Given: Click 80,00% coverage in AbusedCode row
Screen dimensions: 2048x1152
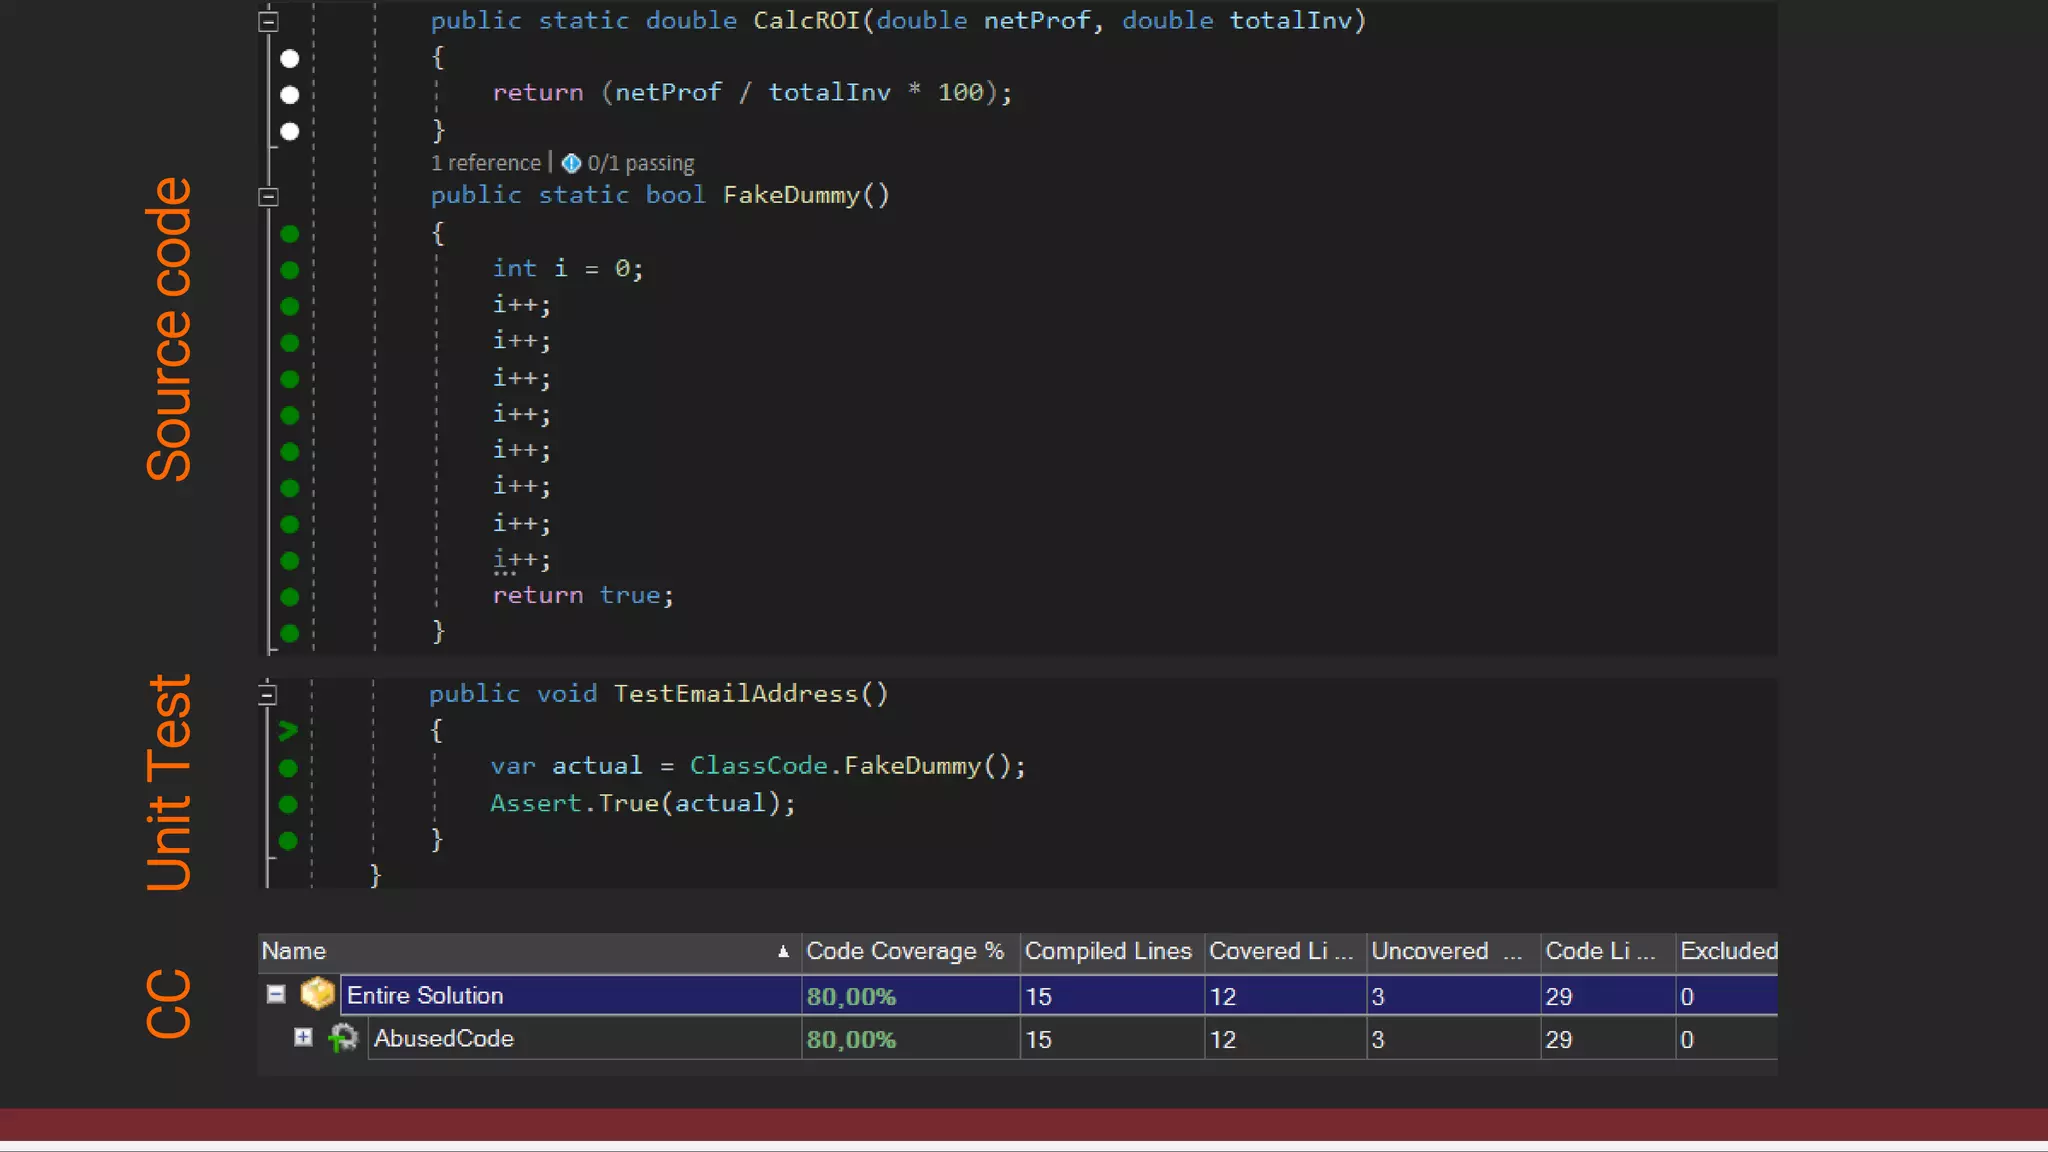Looking at the screenshot, I should [x=851, y=1040].
